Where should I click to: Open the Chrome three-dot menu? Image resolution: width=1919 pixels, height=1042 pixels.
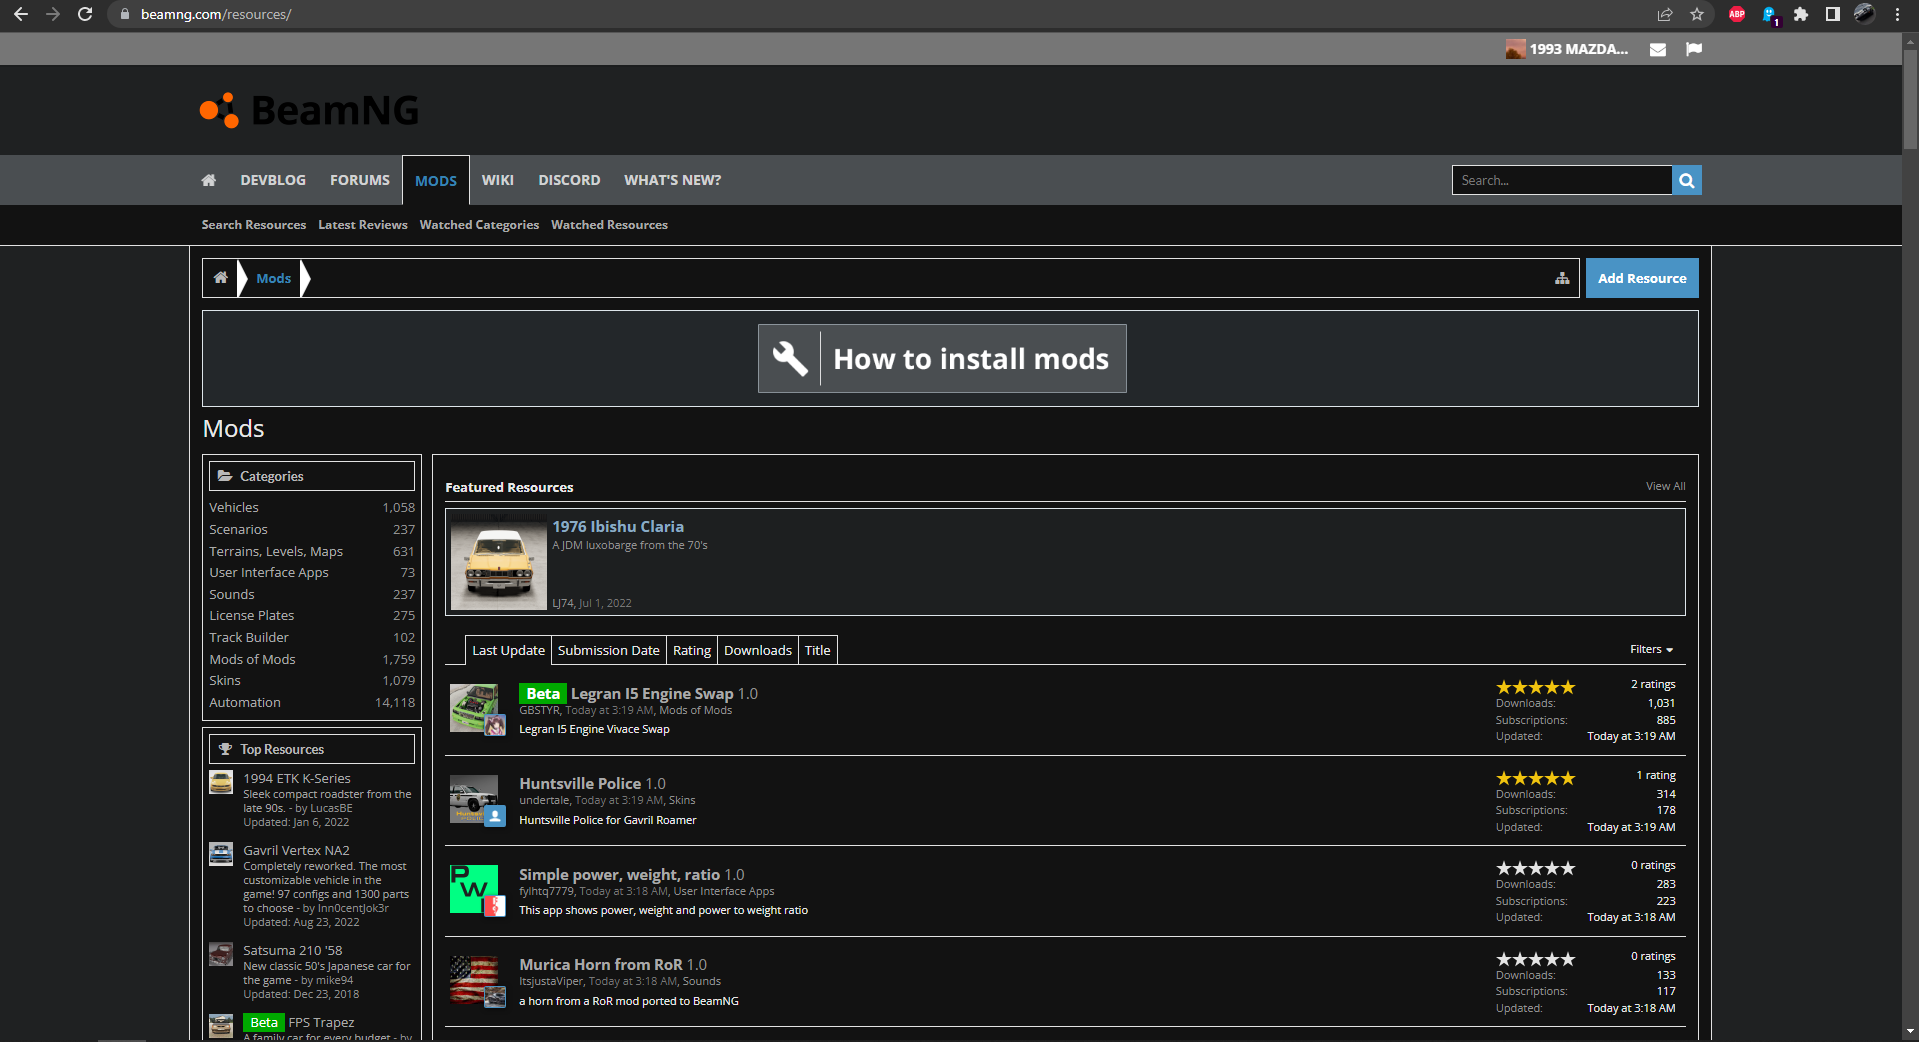coord(1897,14)
